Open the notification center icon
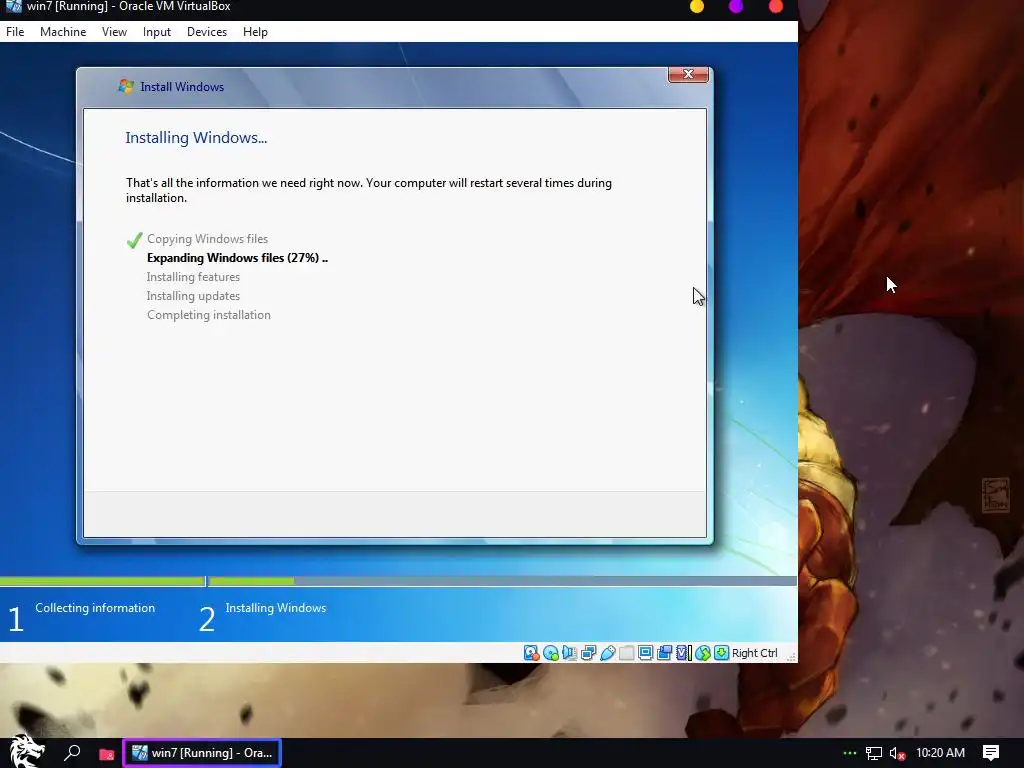 click(991, 753)
